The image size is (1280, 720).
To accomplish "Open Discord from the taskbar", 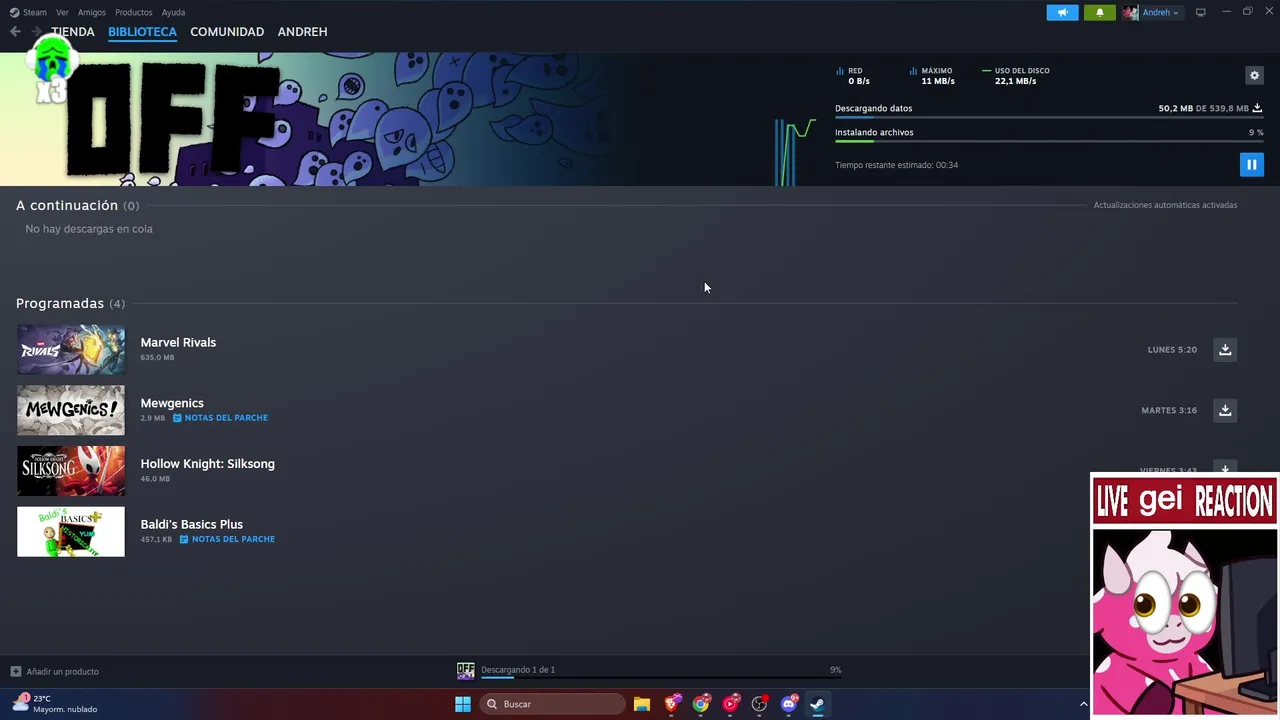I will [788, 704].
